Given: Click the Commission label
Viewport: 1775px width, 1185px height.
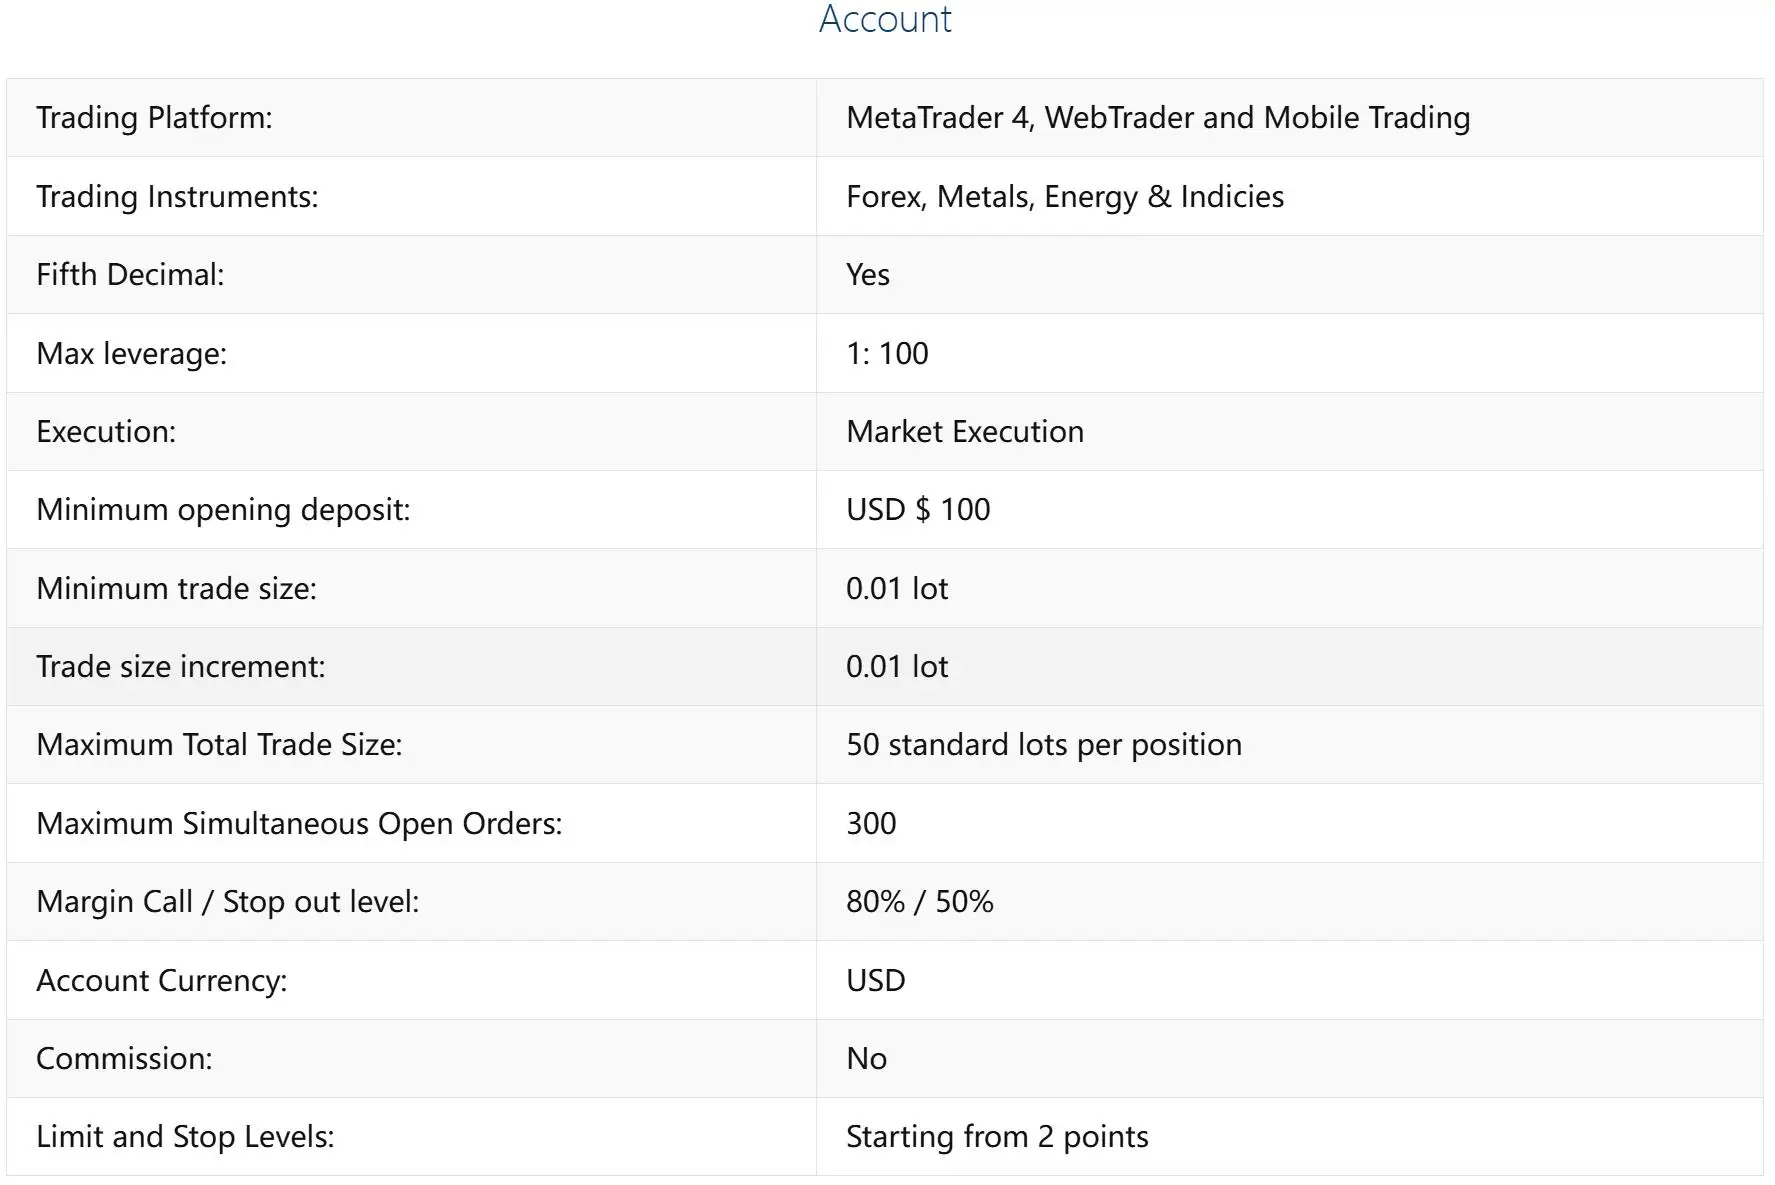Looking at the screenshot, I should [x=124, y=1059].
